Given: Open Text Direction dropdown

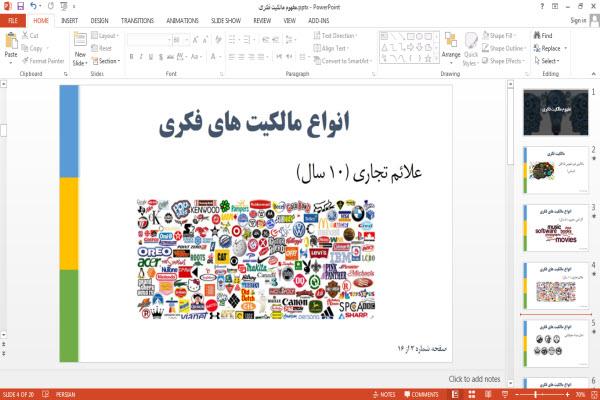Looking at the screenshot, I should tap(335, 36).
